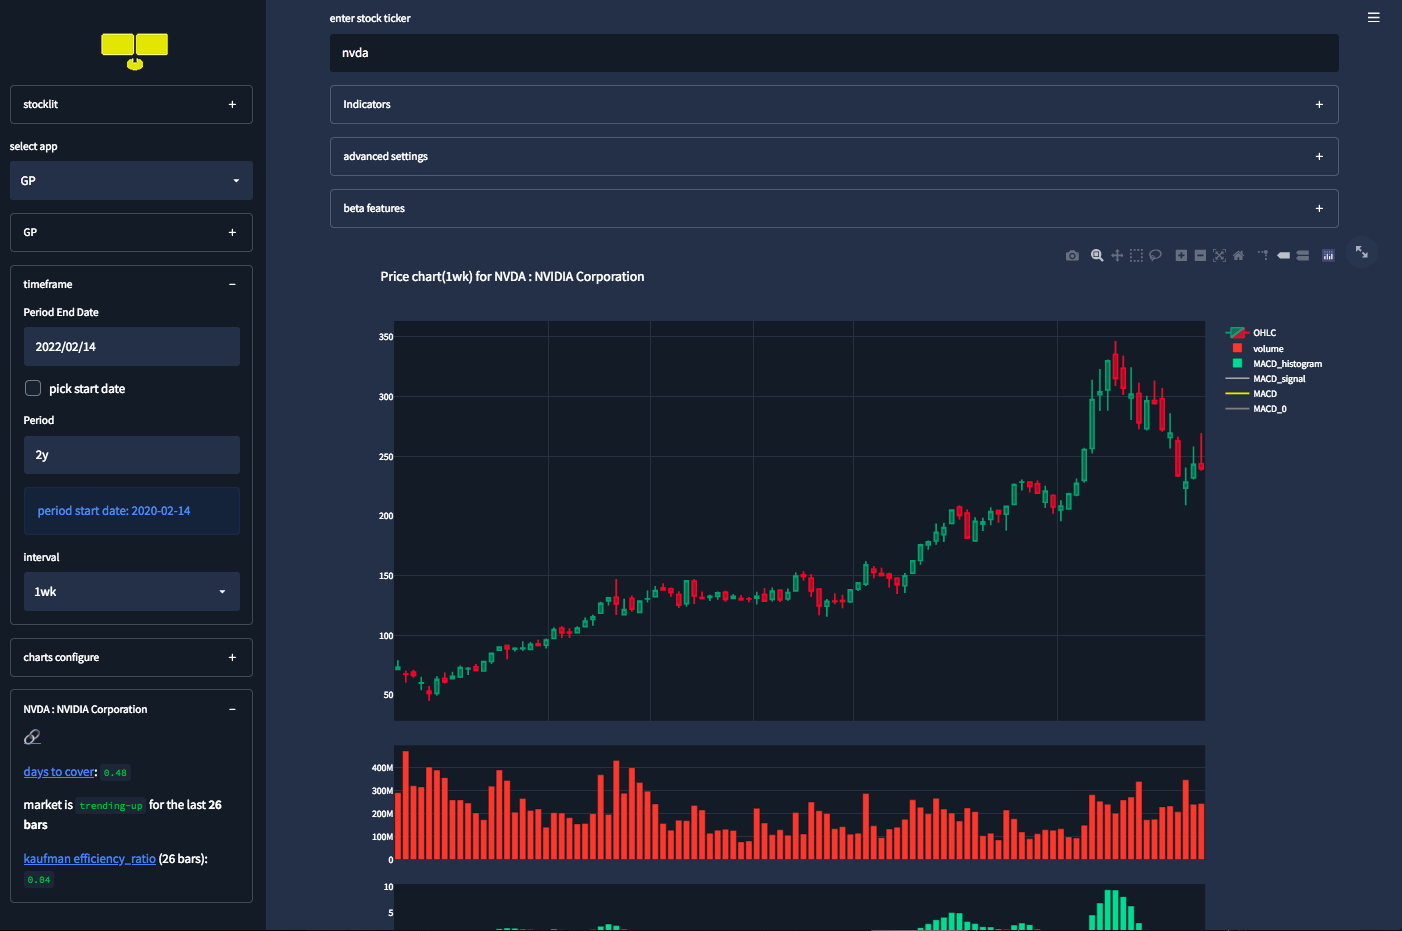
Task: Check the pick start date checkbox
Action: tap(33, 388)
